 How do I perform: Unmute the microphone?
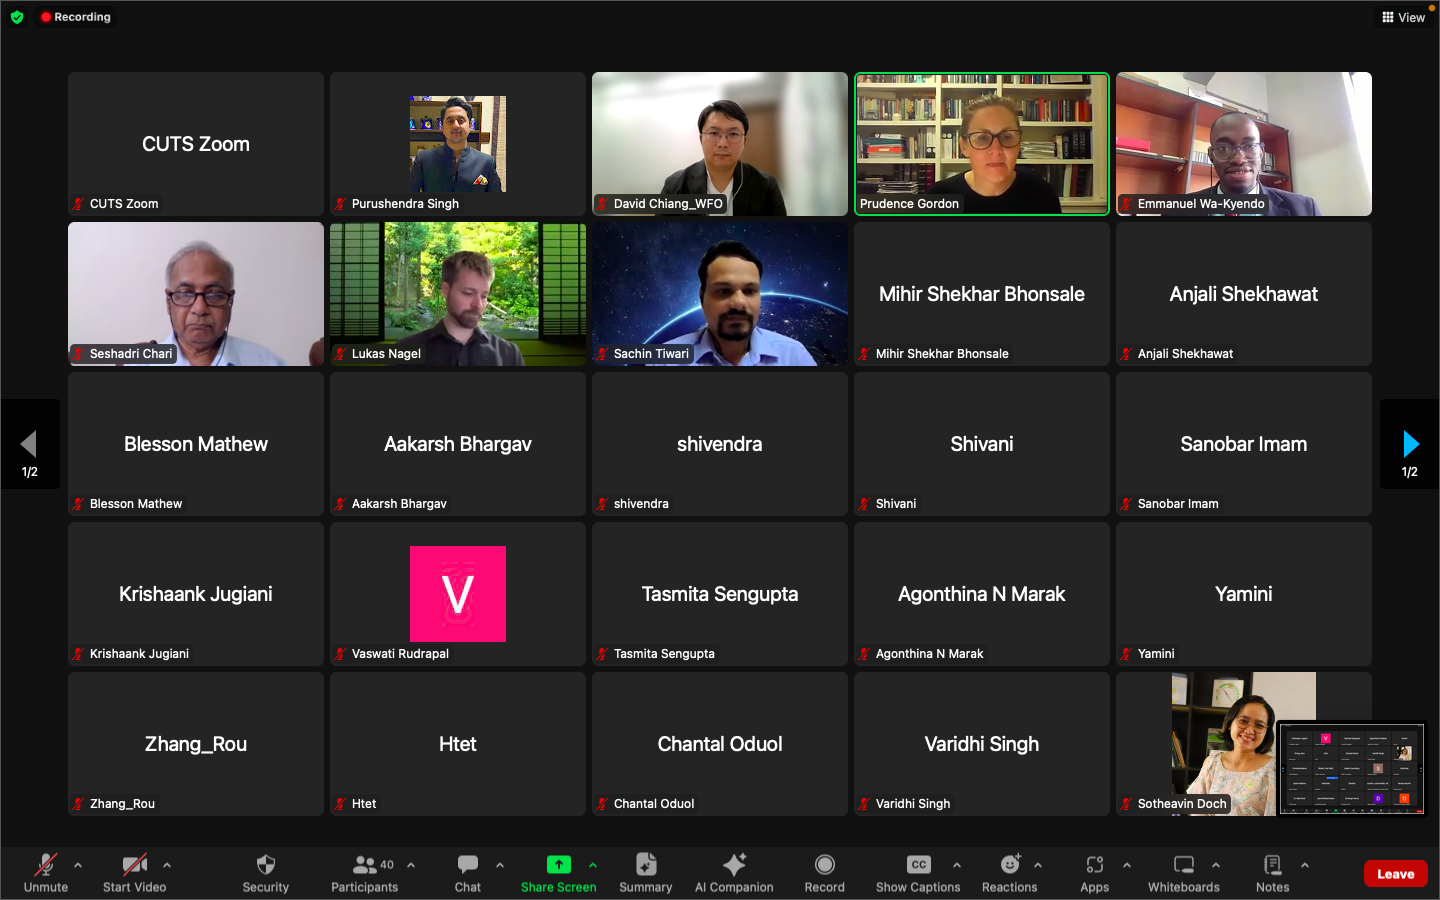(x=46, y=872)
